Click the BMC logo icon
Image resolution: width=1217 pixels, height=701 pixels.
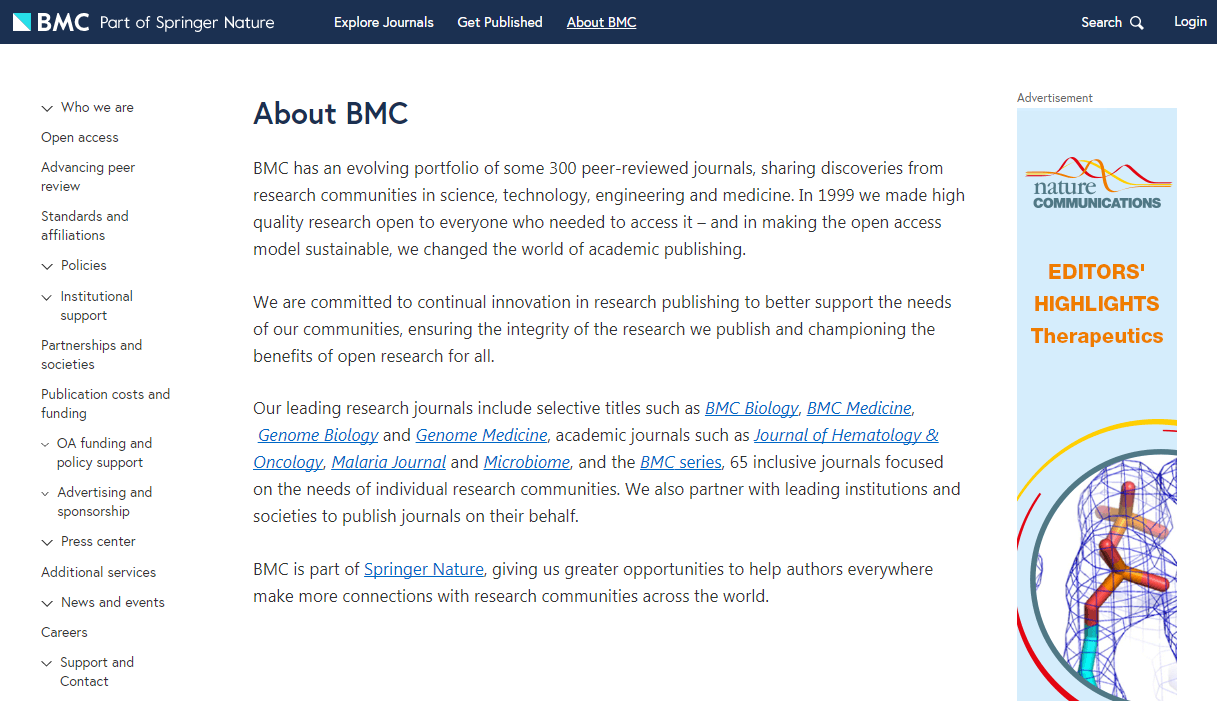point(23,22)
